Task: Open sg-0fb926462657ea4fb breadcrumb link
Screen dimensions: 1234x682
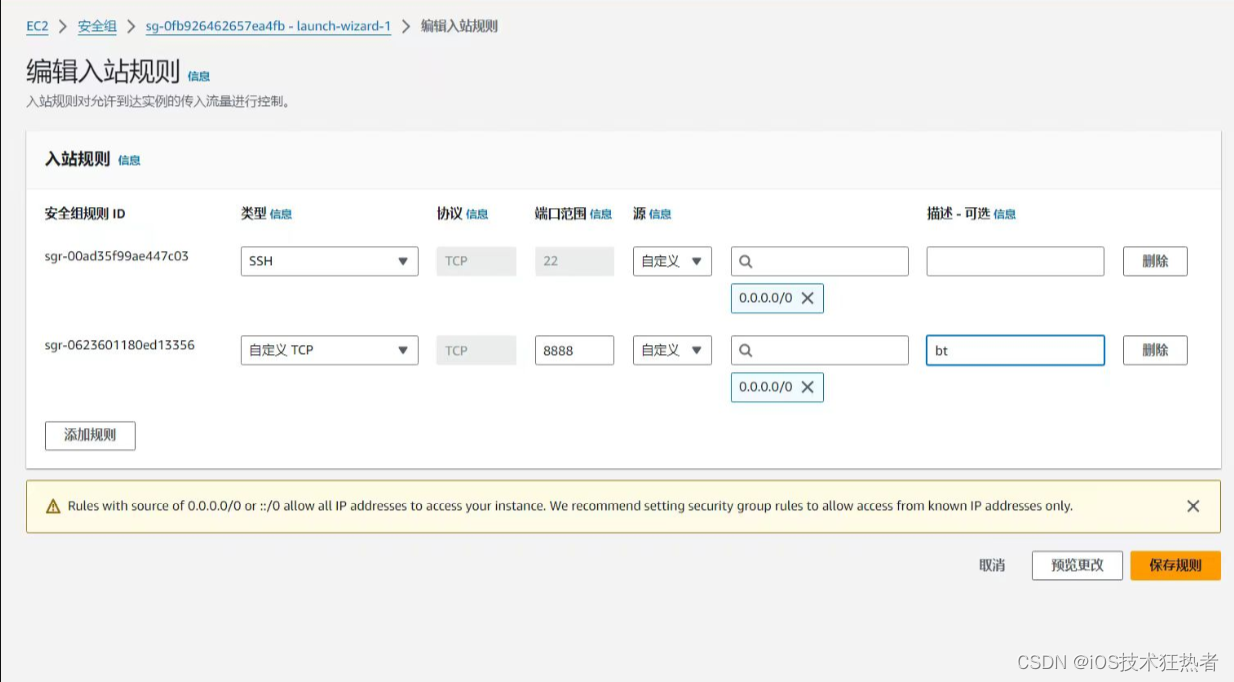Action: point(268,26)
